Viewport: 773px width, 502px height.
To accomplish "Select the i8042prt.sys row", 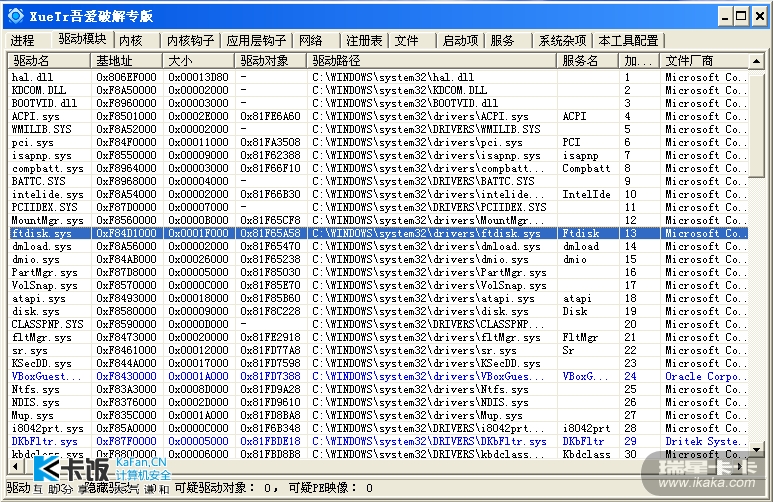I will (378, 428).
